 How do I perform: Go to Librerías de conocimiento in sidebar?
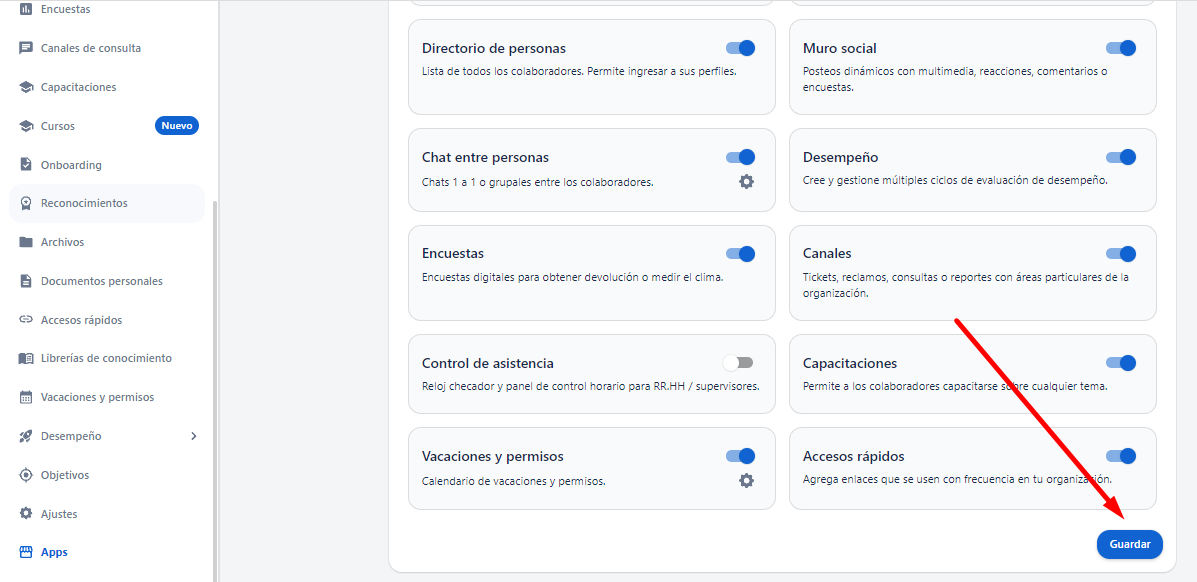point(106,358)
